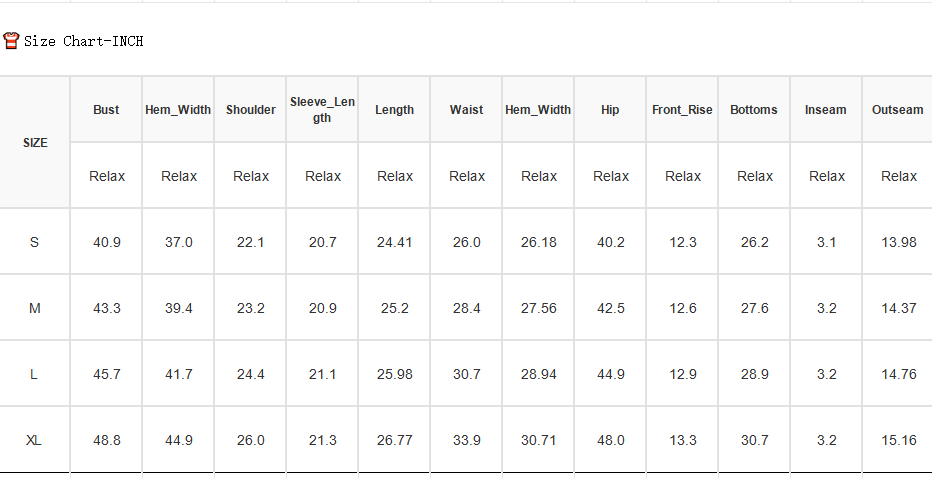Image resolution: width=932 pixels, height=478 pixels.
Task: Click the Sleeve_Length column header
Action: pos(322,109)
